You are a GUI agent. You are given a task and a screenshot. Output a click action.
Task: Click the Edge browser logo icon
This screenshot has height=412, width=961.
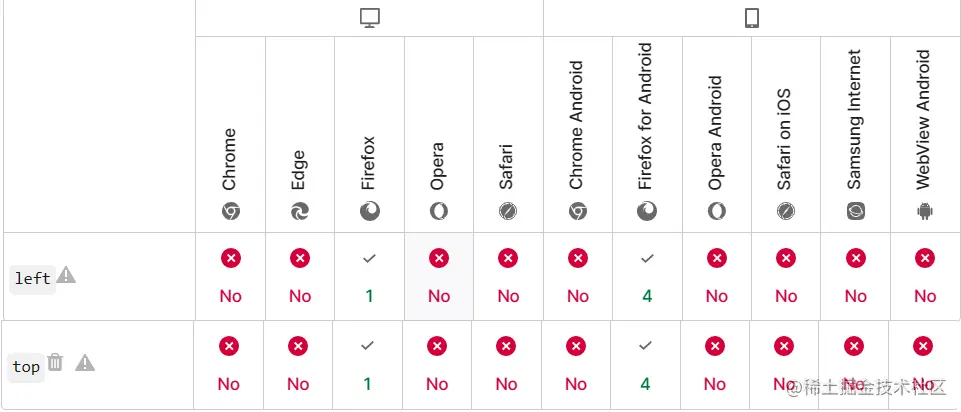[x=300, y=211]
